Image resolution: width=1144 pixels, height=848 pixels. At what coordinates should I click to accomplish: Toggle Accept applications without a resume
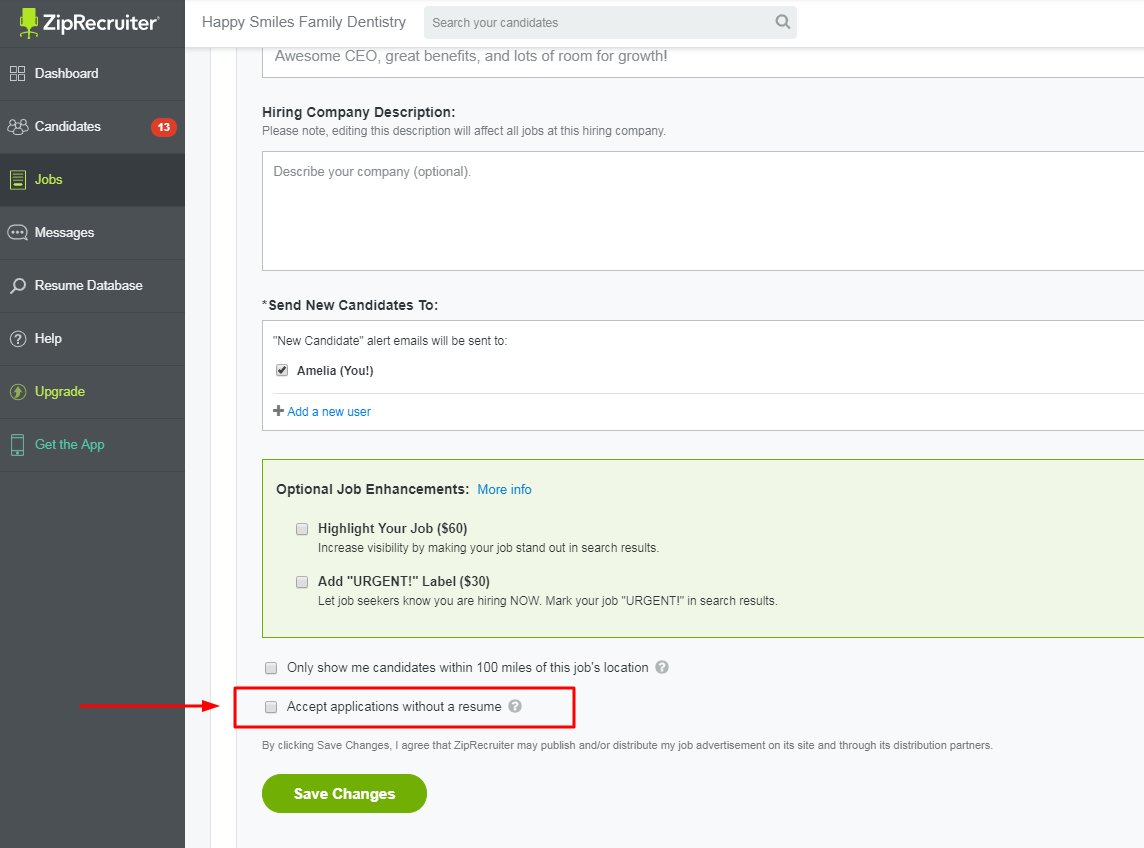[x=271, y=707]
